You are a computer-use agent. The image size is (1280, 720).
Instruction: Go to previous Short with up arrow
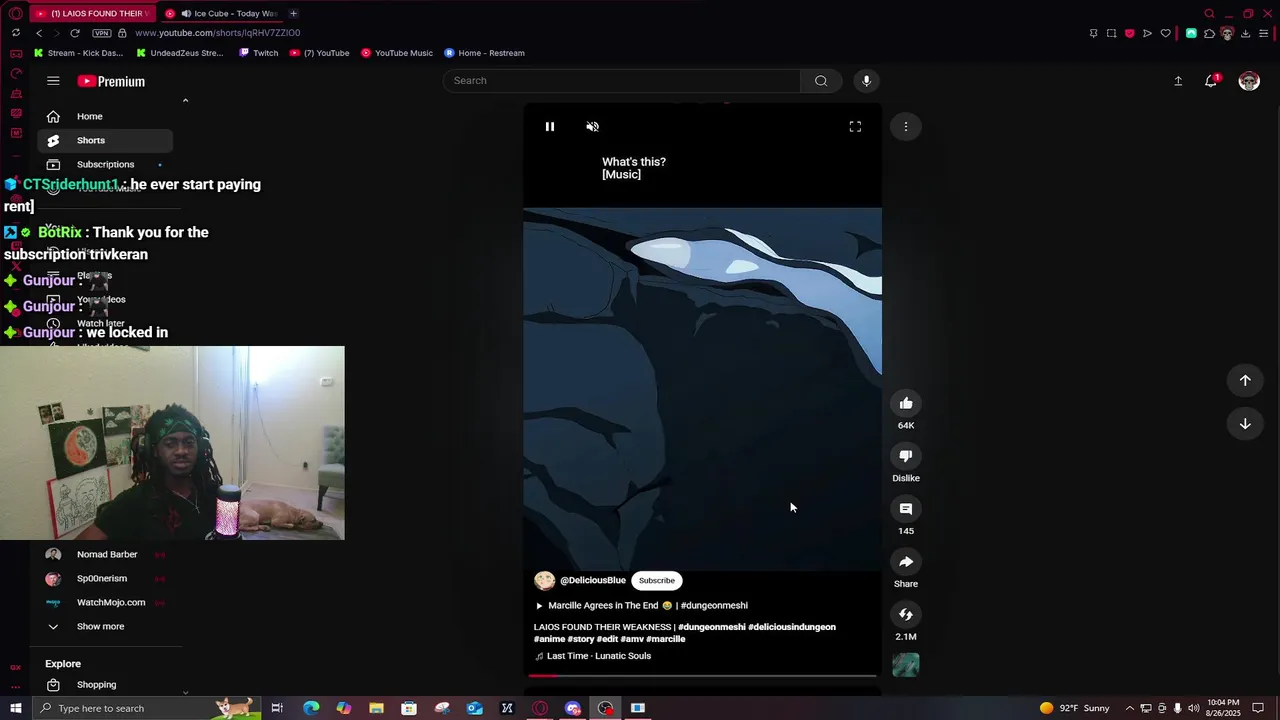click(x=1245, y=380)
